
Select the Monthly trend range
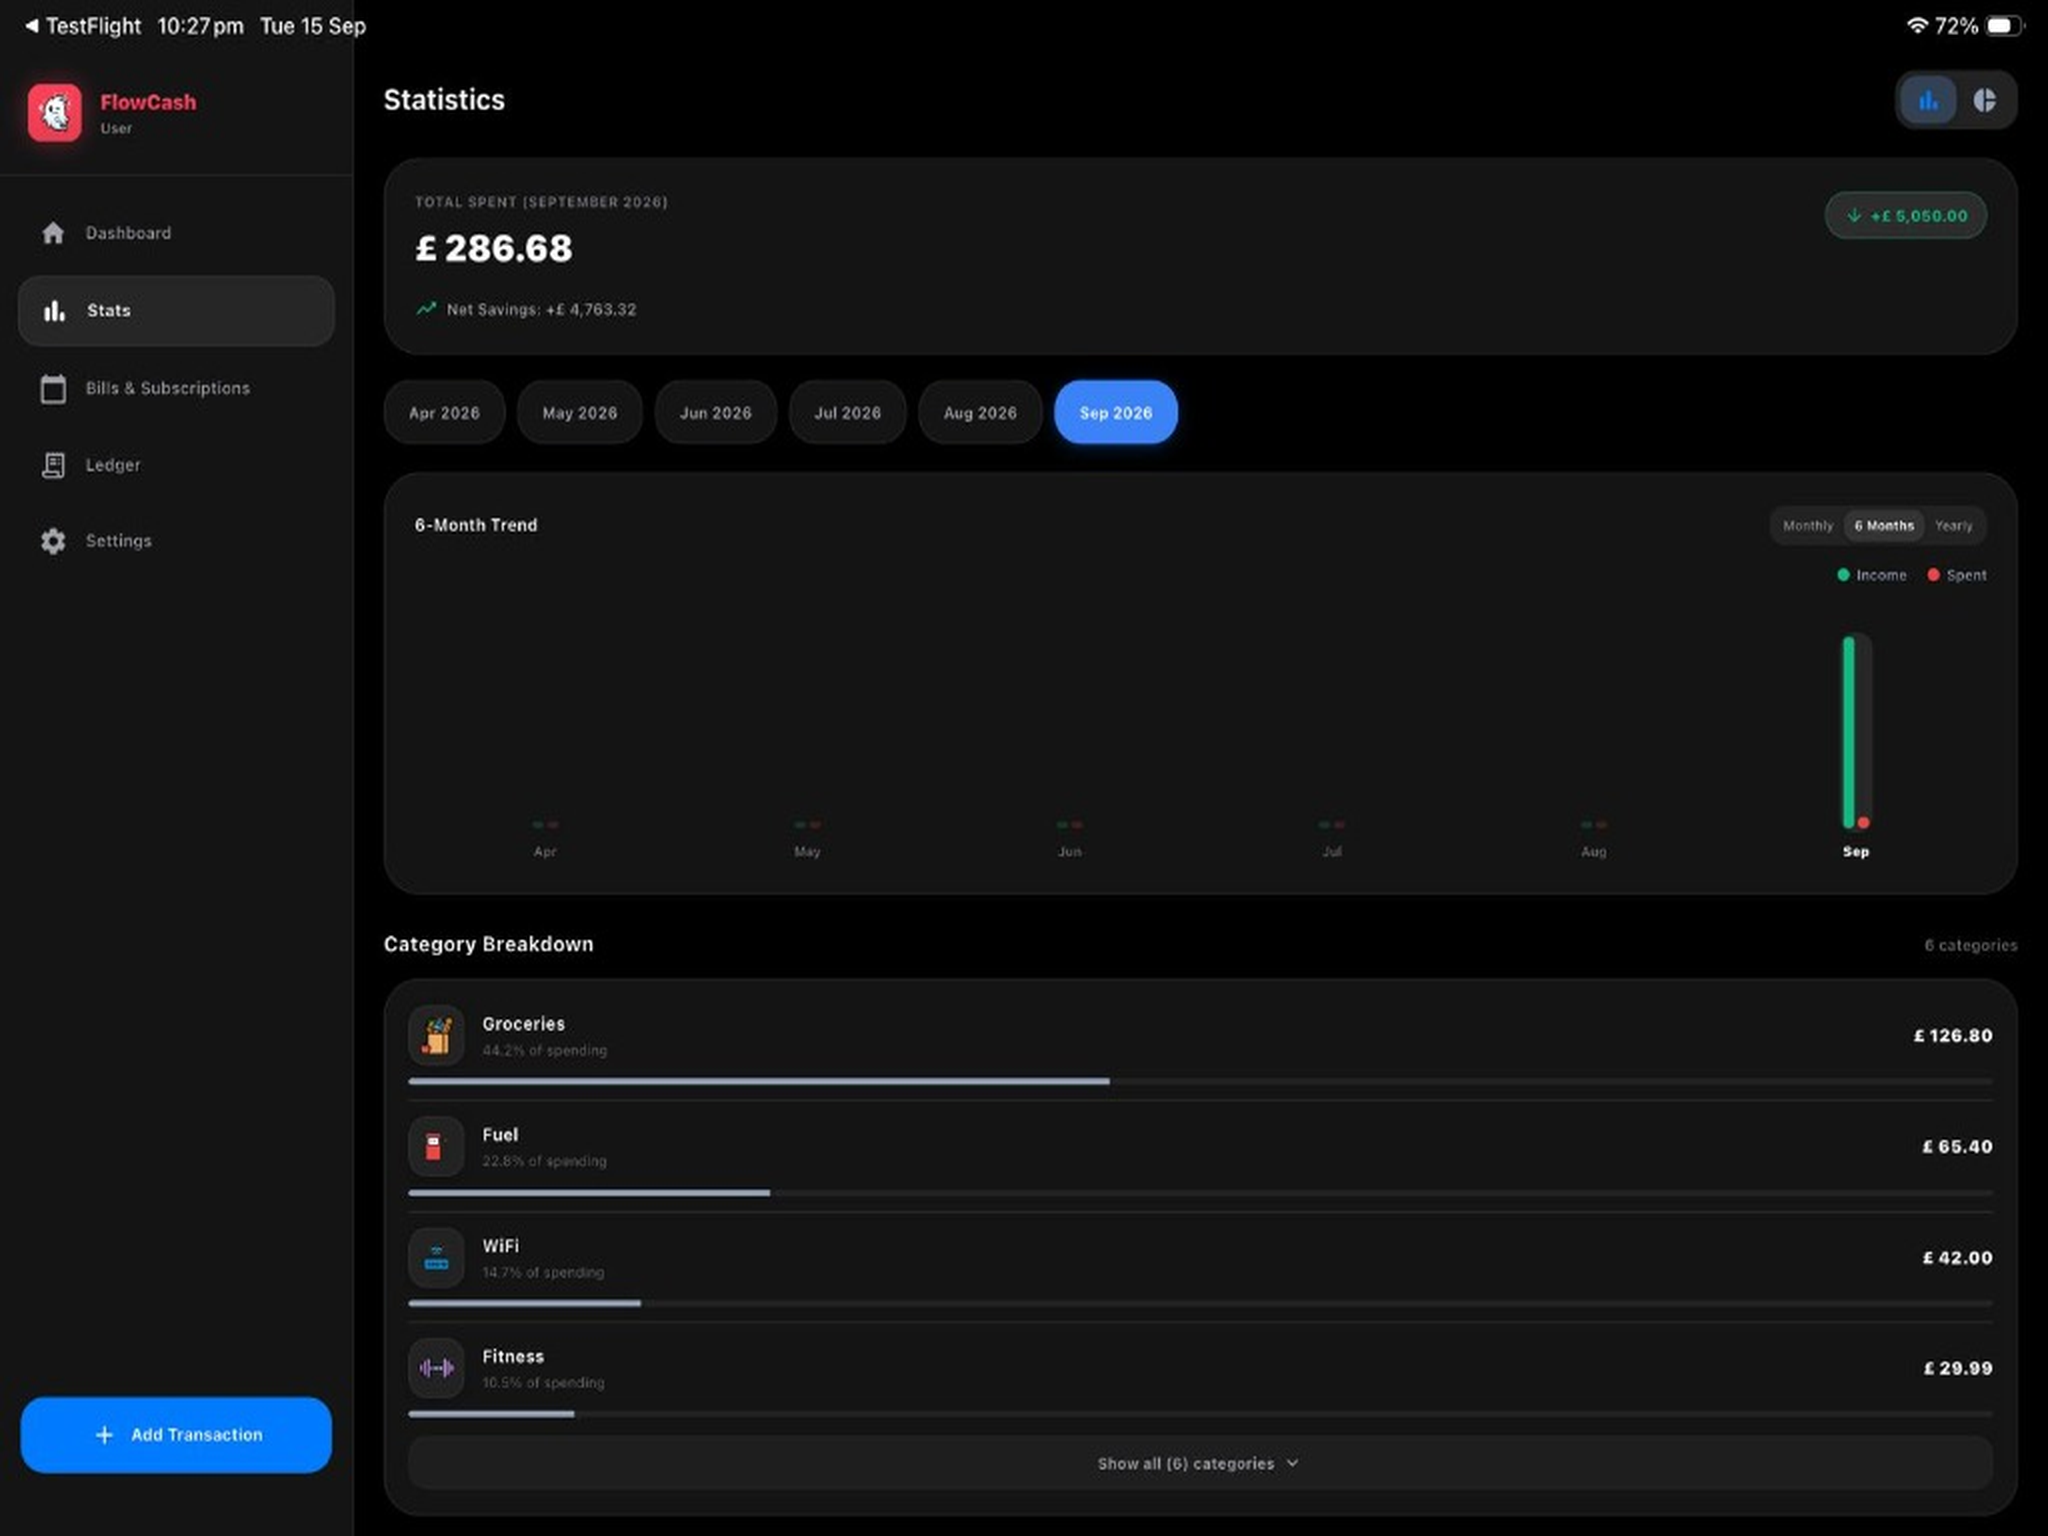click(1808, 526)
